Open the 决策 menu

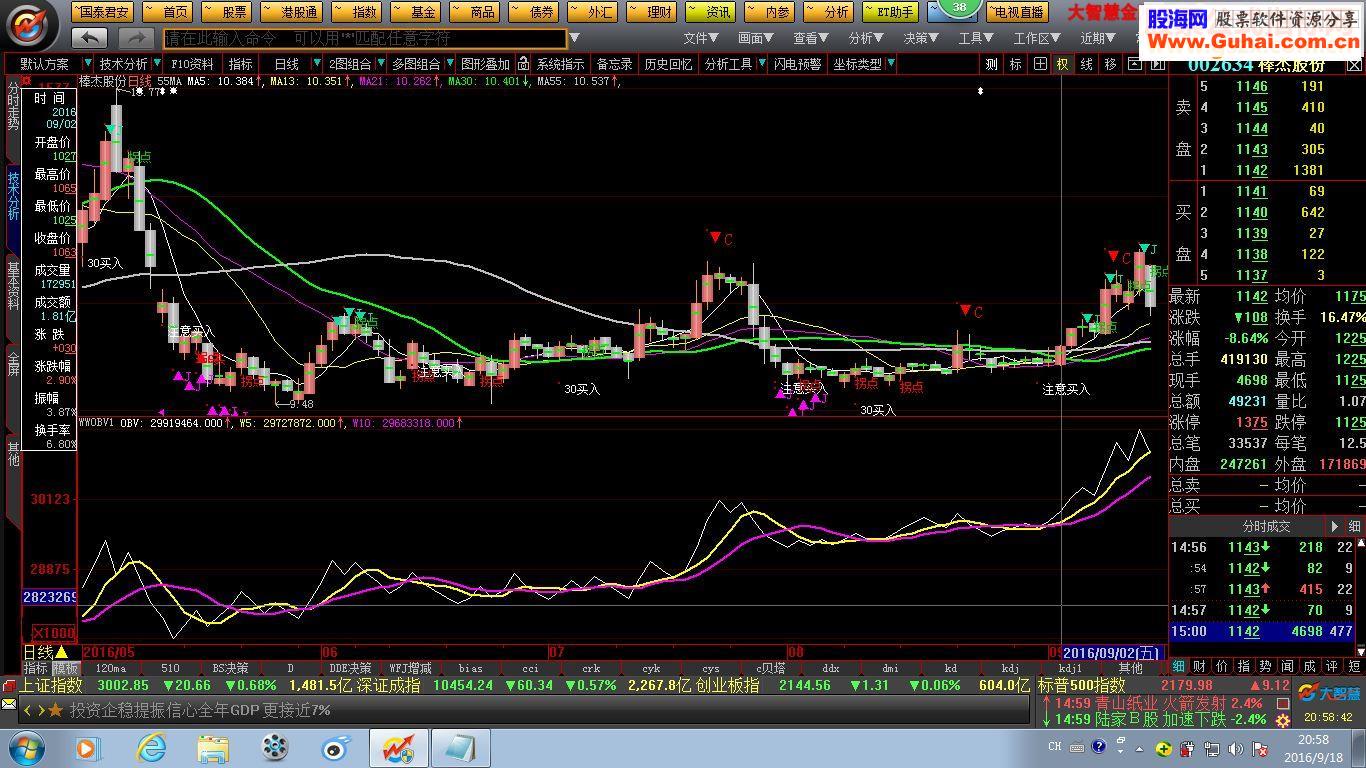click(921, 38)
